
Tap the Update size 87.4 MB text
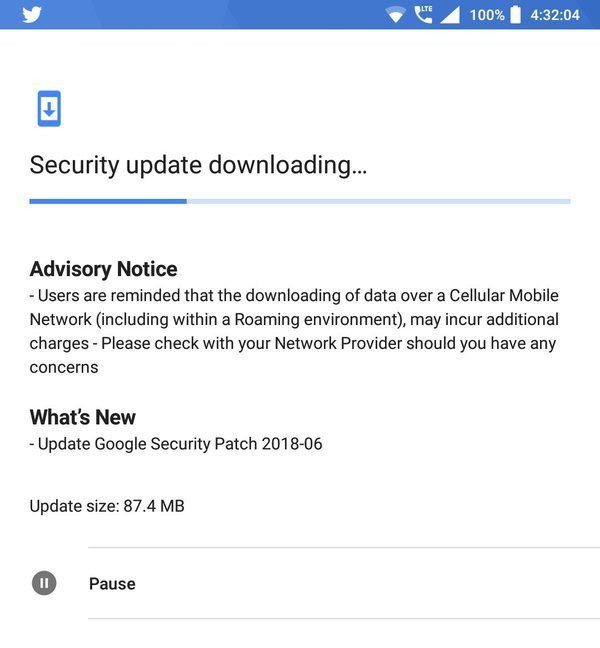click(x=107, y=506)
